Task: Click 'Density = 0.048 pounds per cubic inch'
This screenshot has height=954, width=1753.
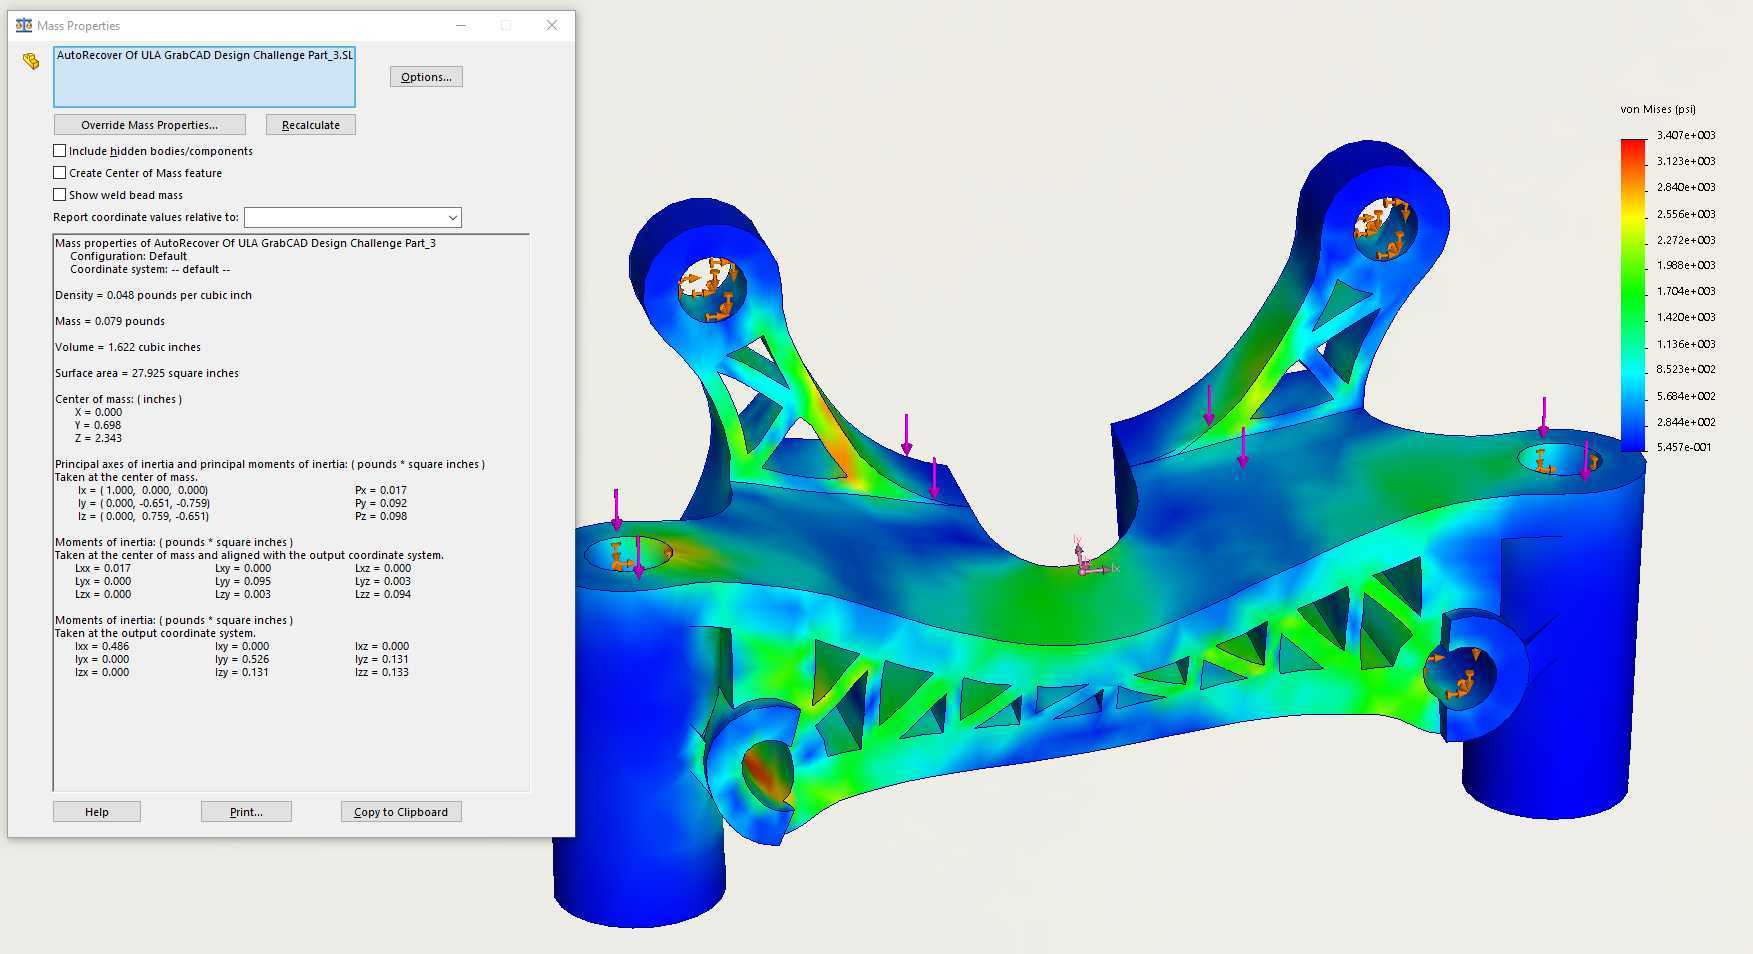Action: 153,295
